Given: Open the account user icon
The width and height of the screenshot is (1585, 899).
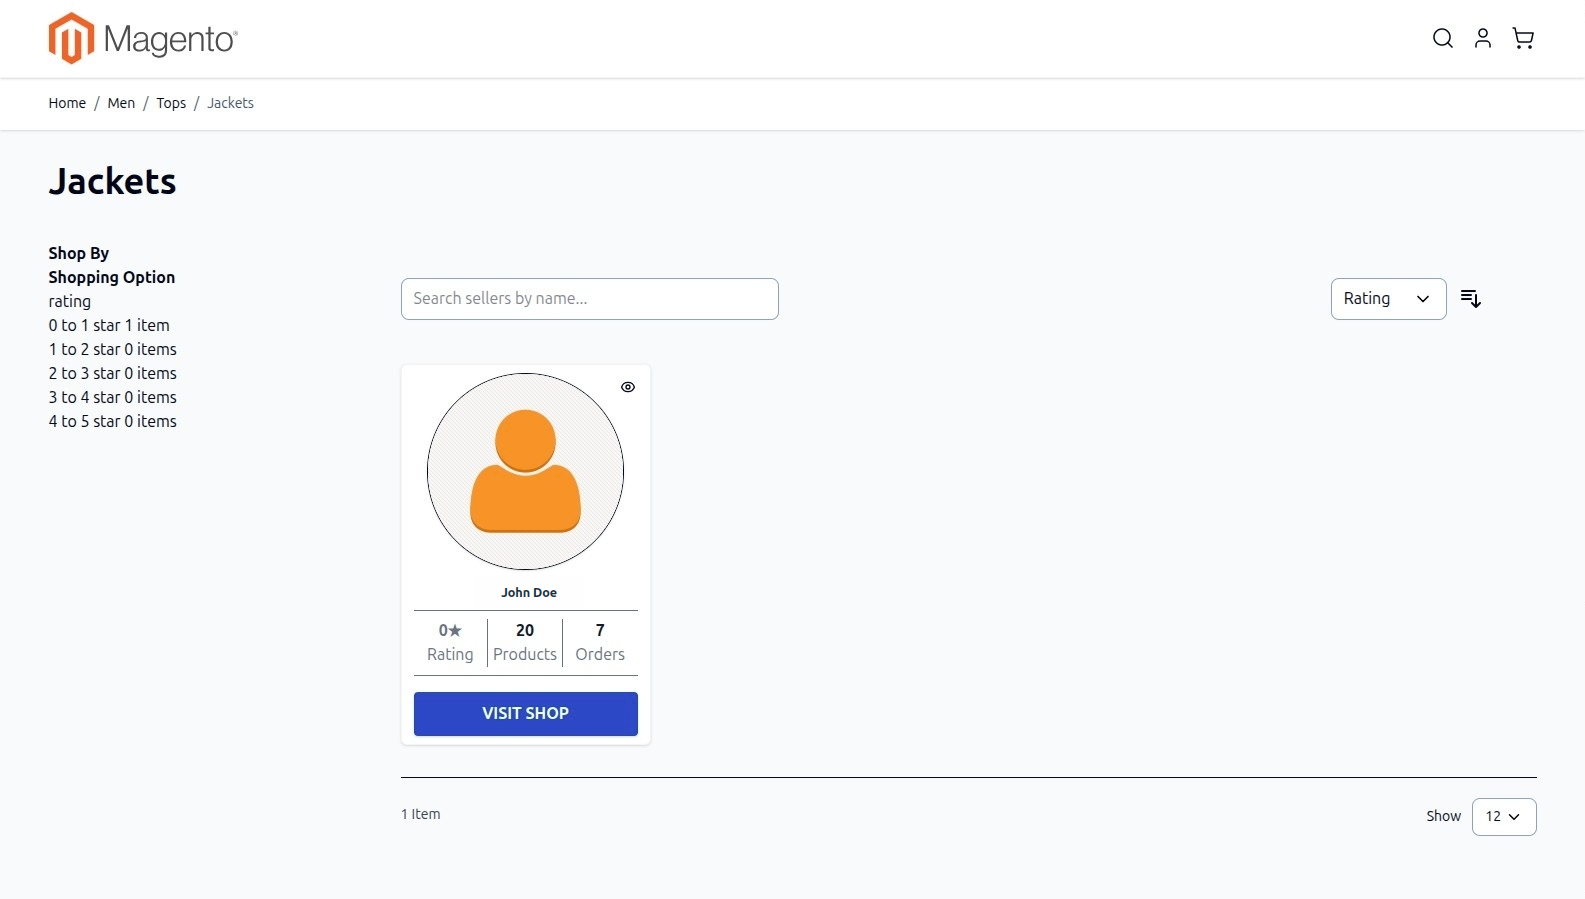Looking at the screenshot, I should [1483, 38].
